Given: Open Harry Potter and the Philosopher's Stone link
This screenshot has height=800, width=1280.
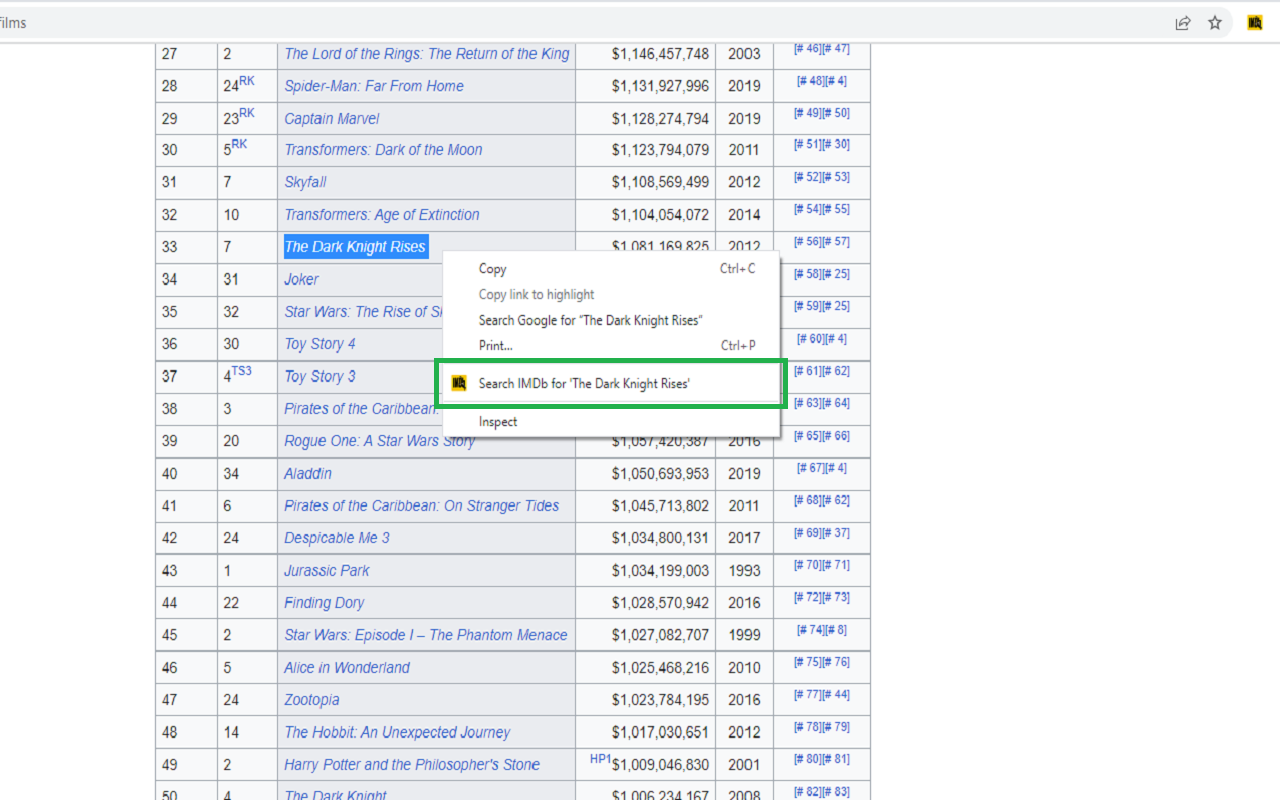Looking at the screenshot, I should pyautogui.click(x=412, y=765).
